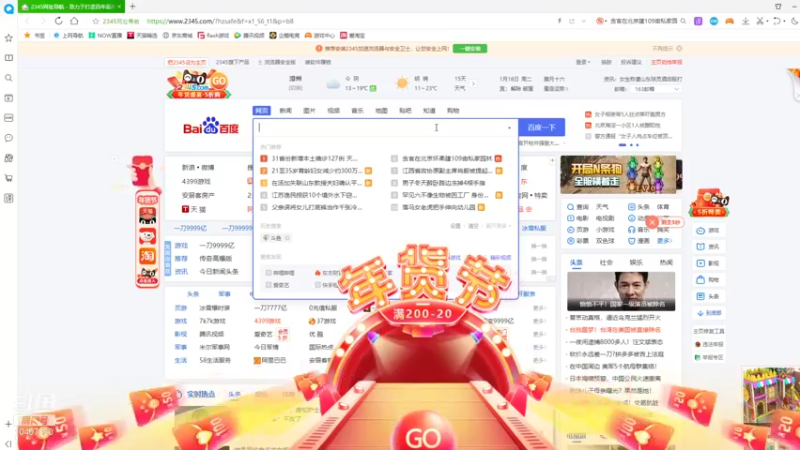Open the 4399游戏 site link

pos(196,181)
